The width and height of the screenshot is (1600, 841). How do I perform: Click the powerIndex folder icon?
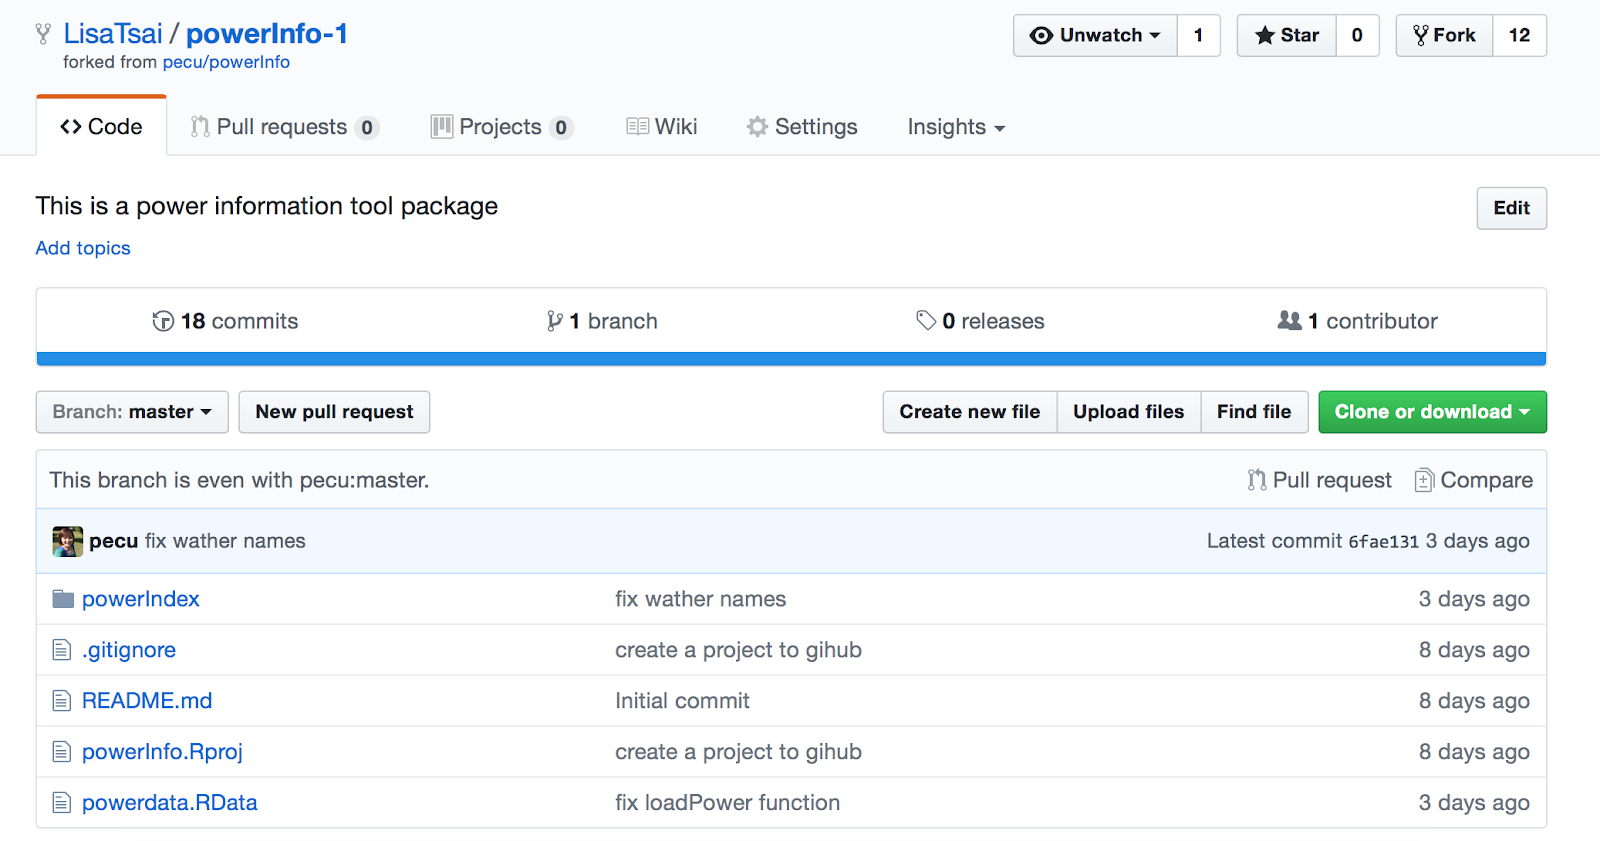[x=63, y=599]
